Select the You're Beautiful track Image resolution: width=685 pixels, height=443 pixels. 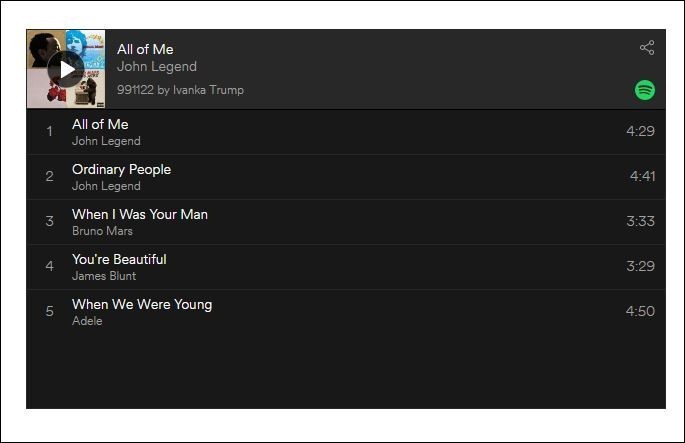(x=119, y=259)
